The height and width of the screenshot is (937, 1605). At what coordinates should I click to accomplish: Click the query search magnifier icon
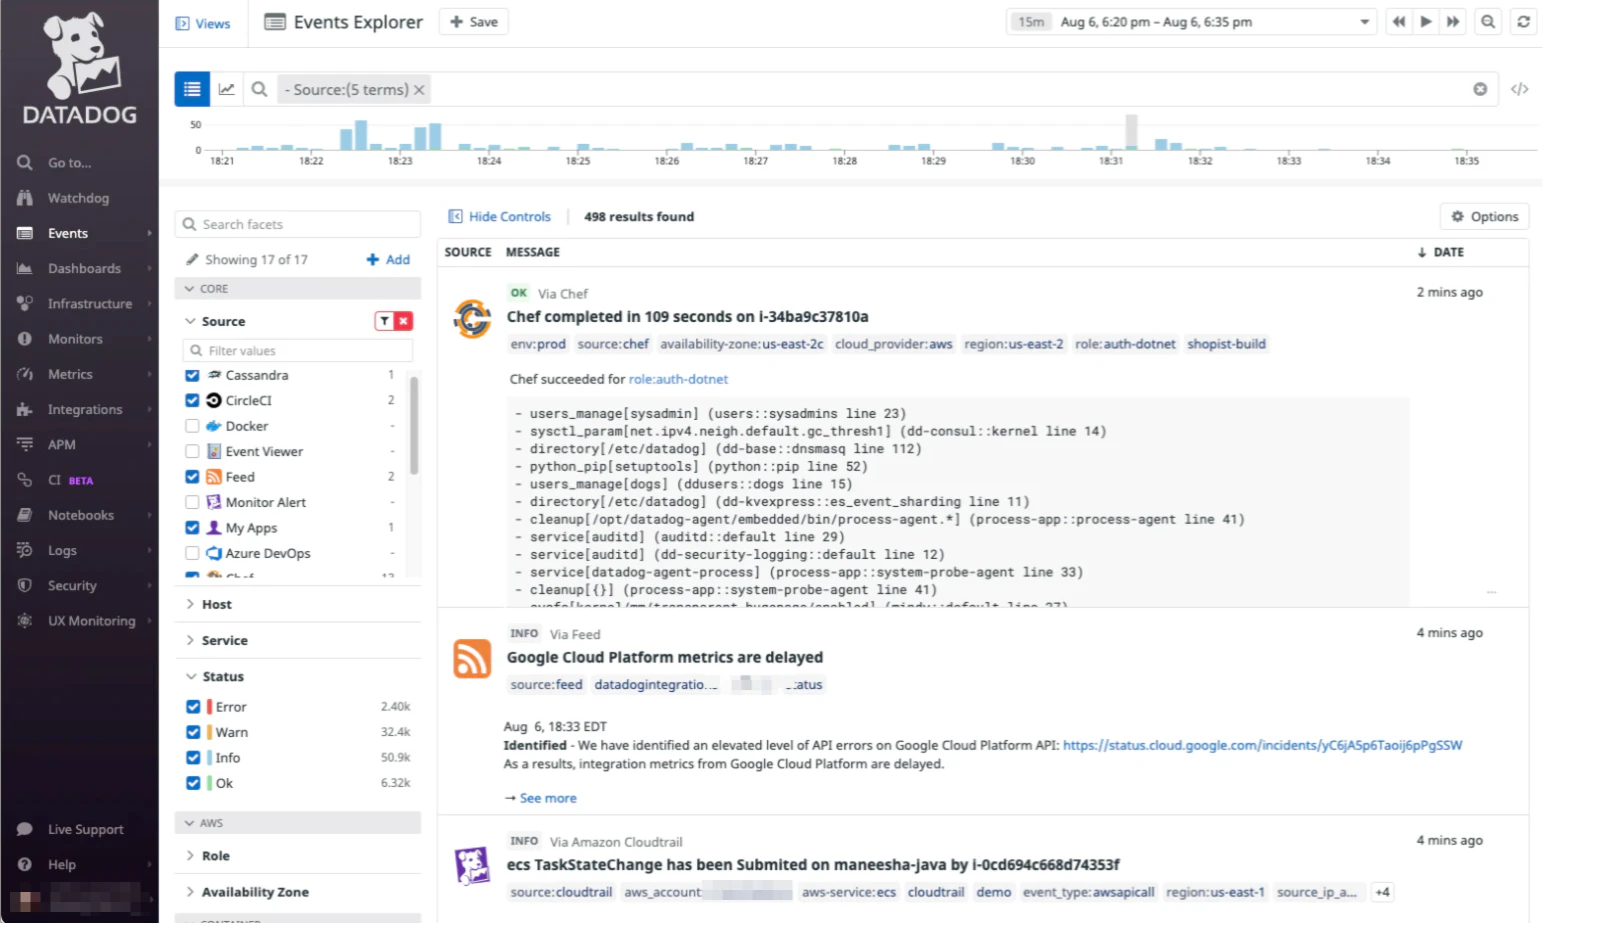[x=259, y=89]
